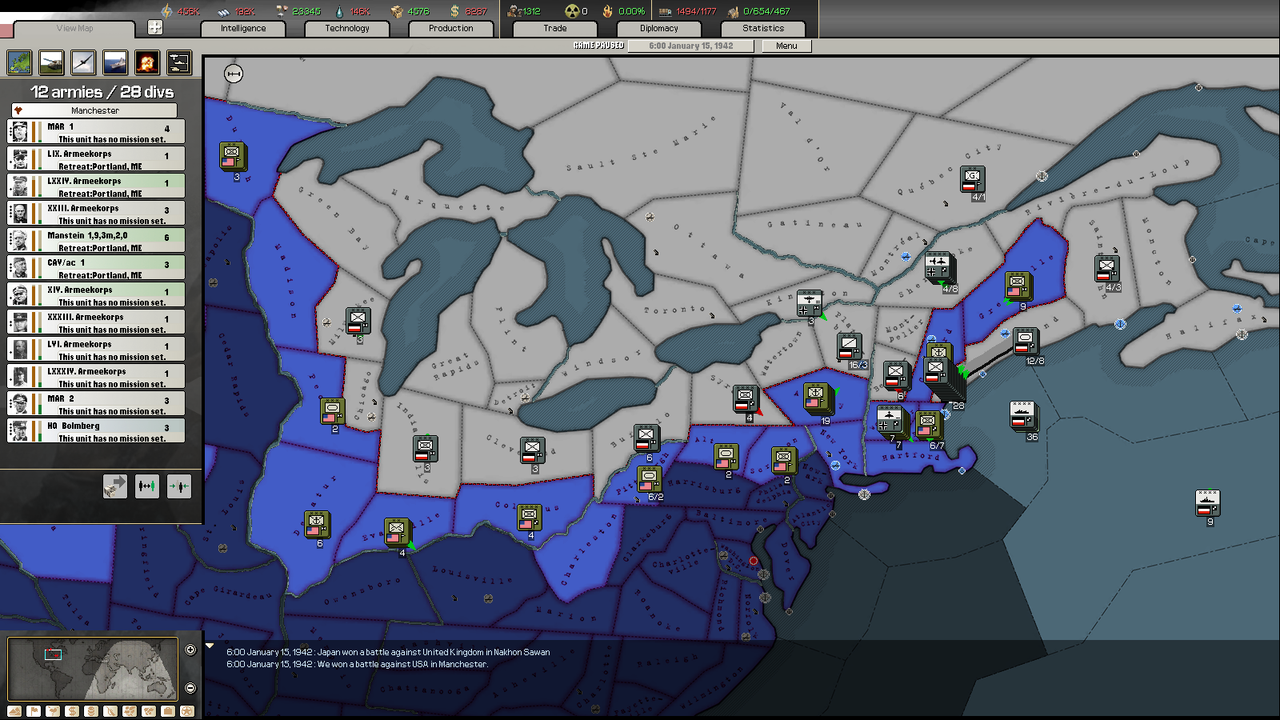Open the Intelligence tab
This screenshot has height=720, width=1280.
243,28
